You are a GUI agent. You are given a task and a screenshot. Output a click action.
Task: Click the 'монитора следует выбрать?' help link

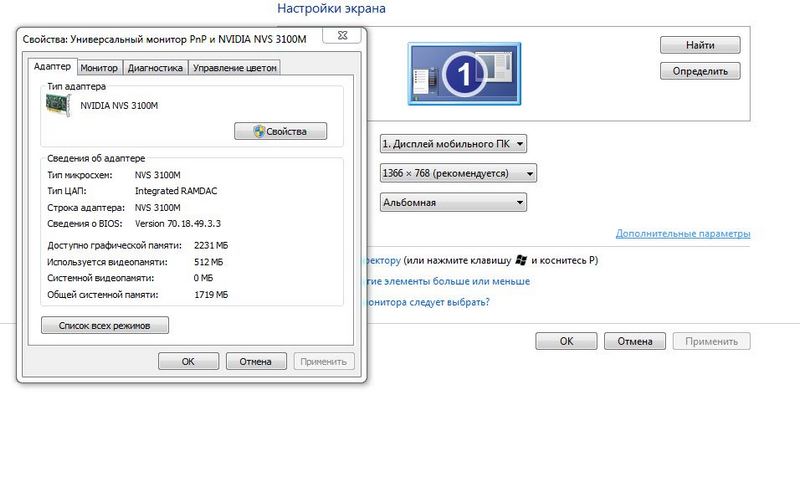[433, 301]
